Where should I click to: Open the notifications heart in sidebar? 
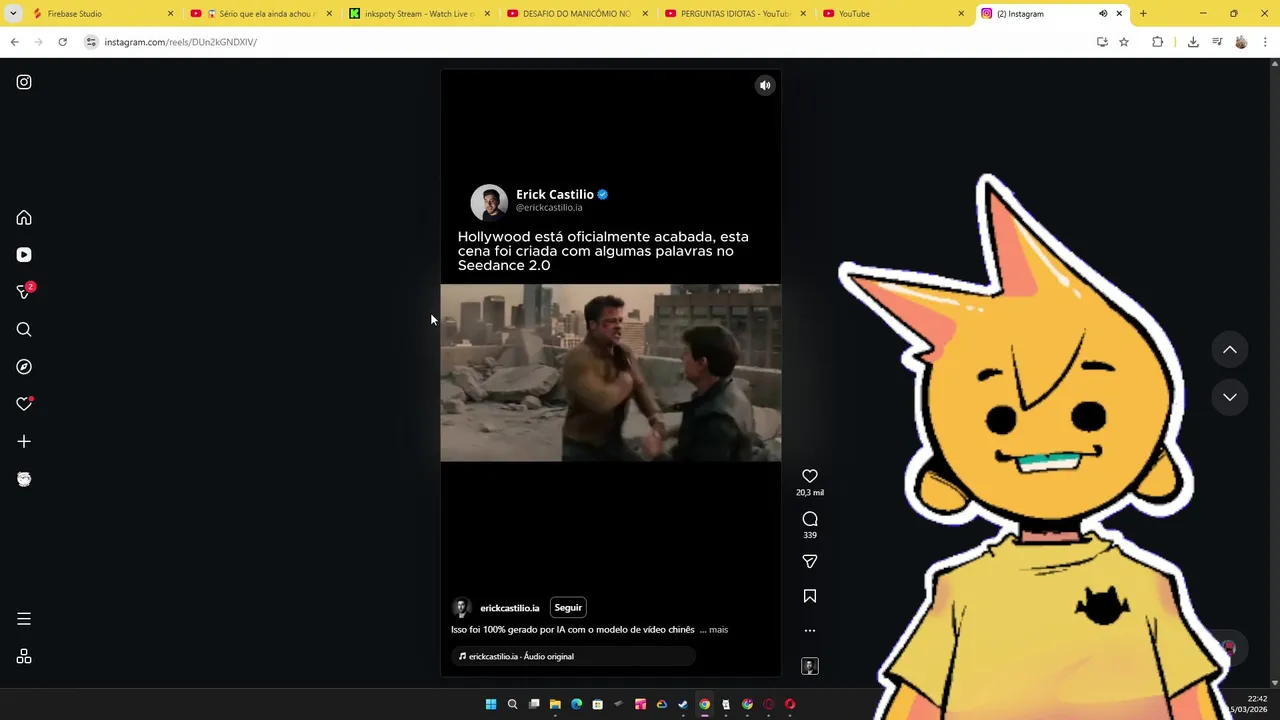tap(24, 404)
